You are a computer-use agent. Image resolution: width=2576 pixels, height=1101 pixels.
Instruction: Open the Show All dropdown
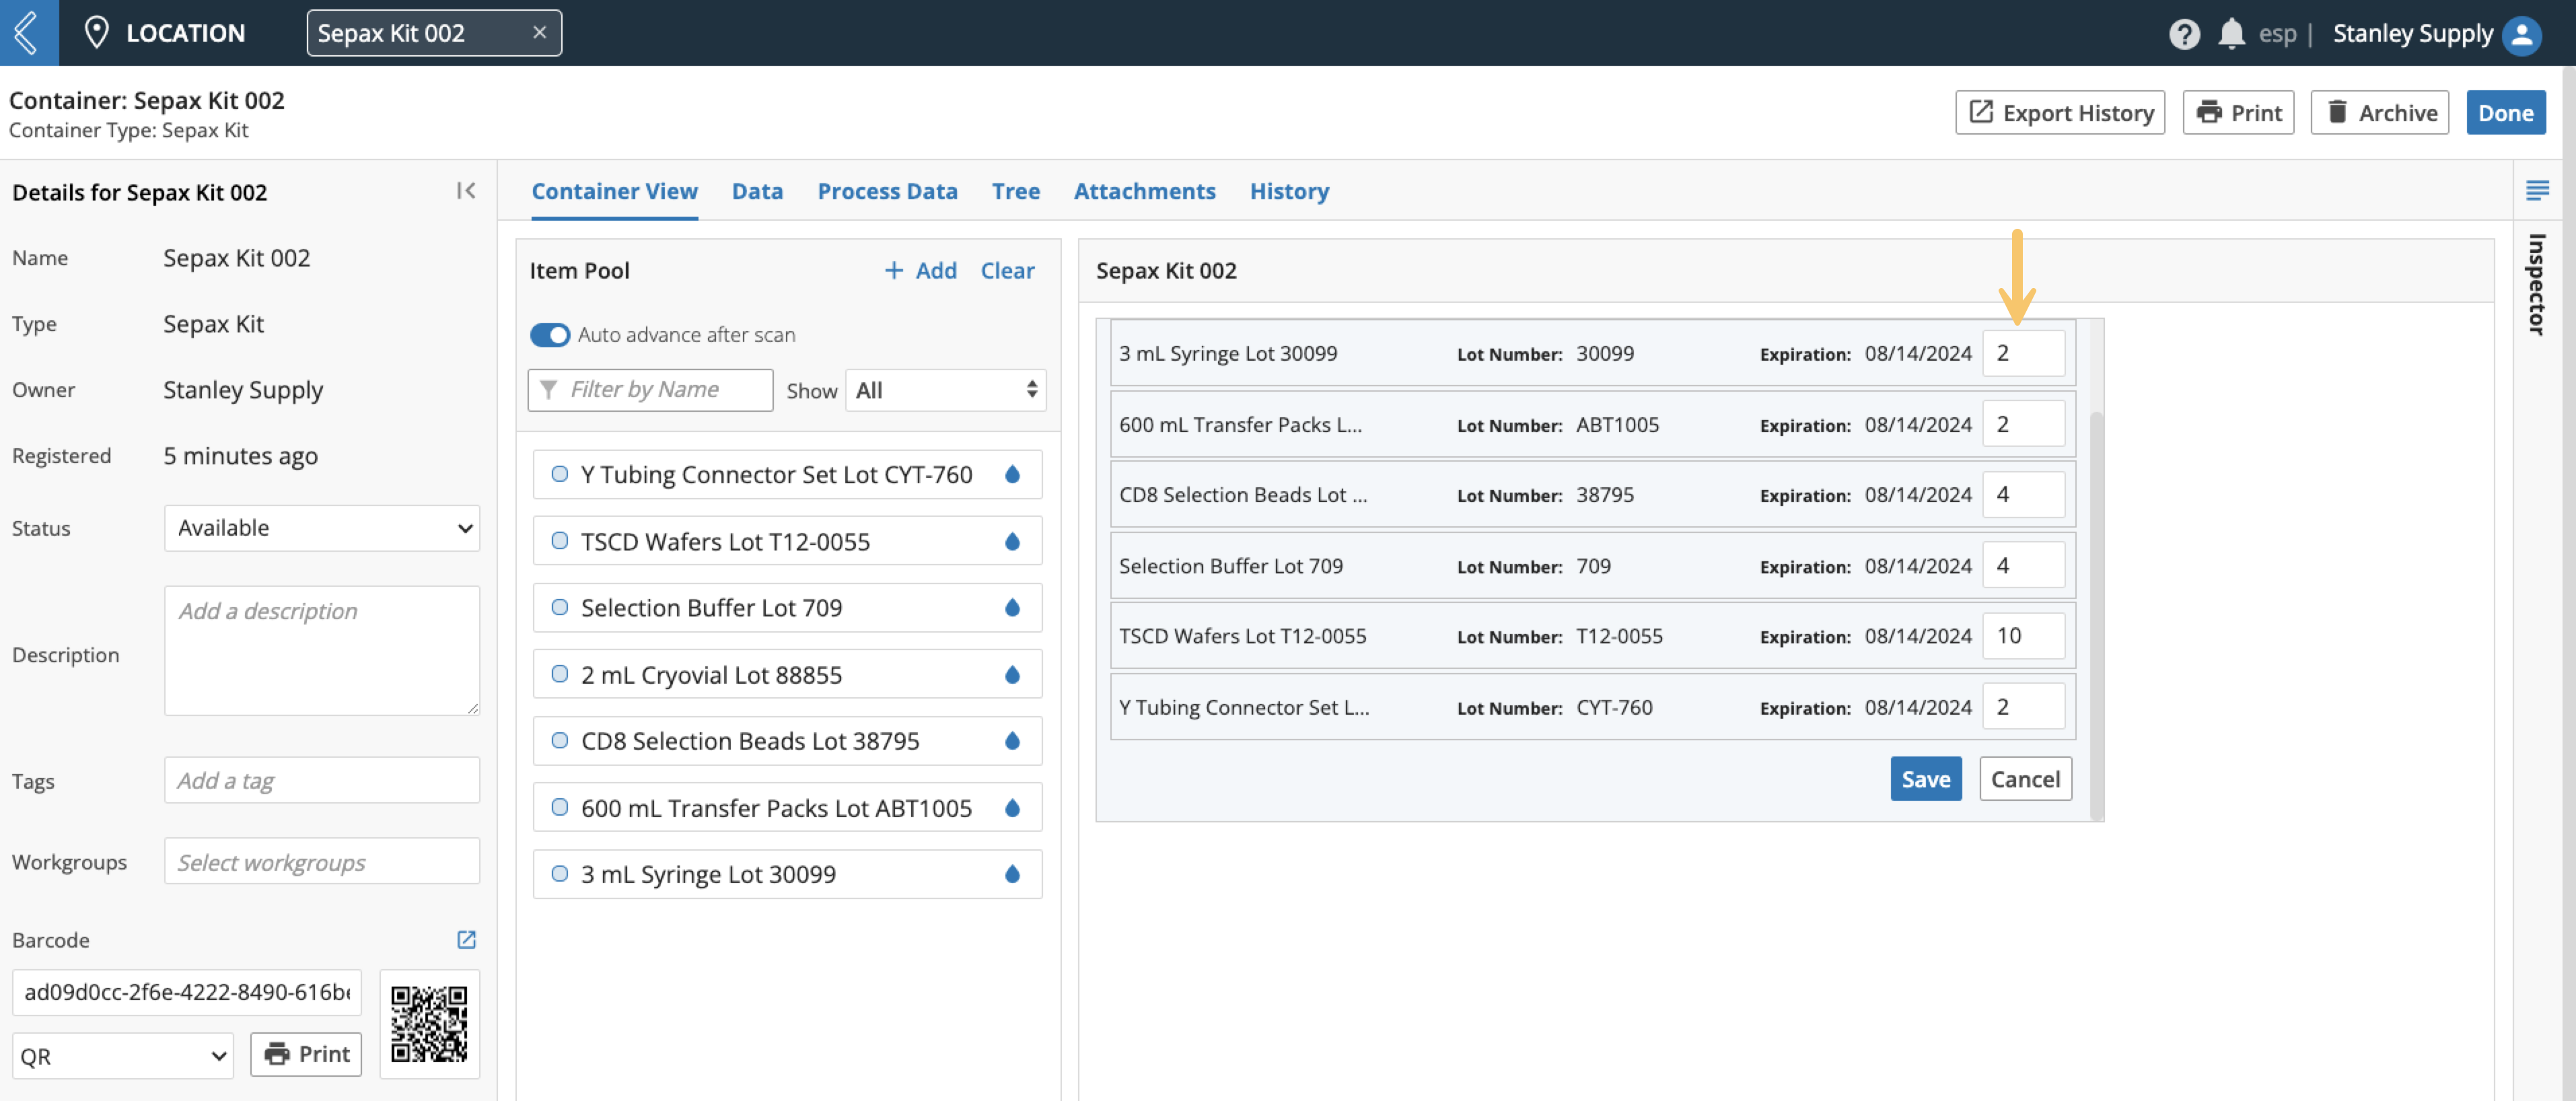(945, 390)
